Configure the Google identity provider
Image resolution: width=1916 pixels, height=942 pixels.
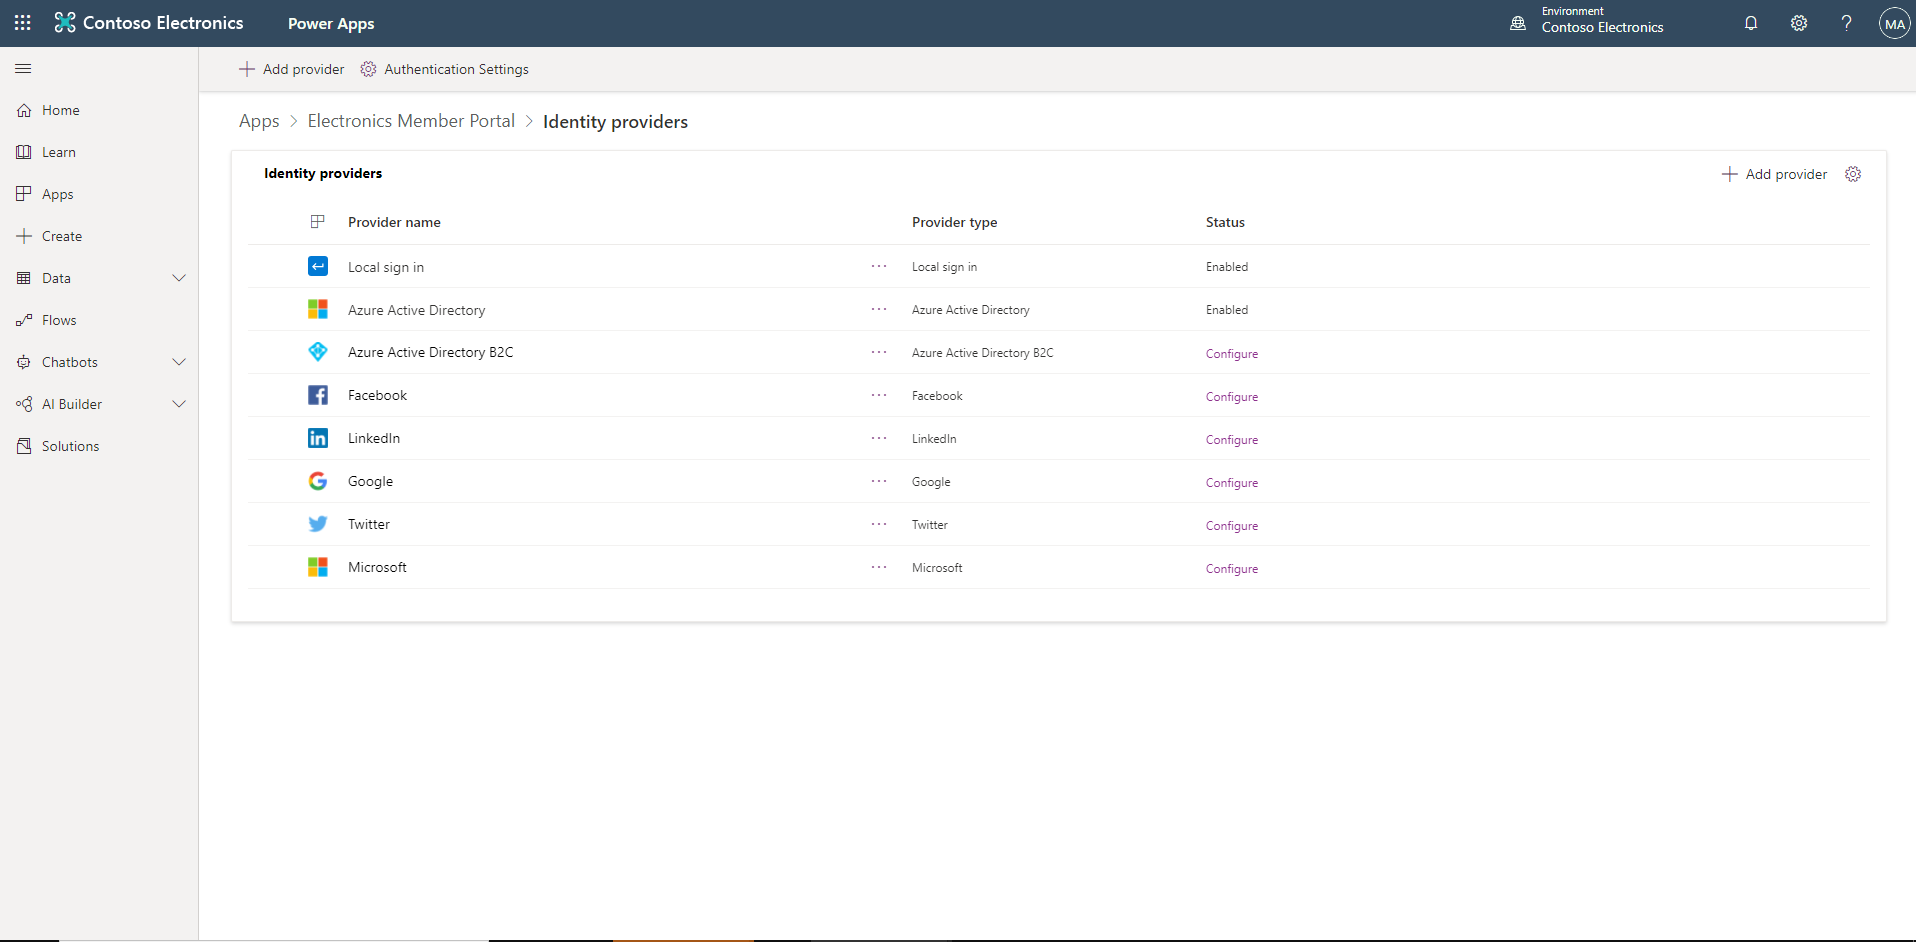(x=1231, y=483)
